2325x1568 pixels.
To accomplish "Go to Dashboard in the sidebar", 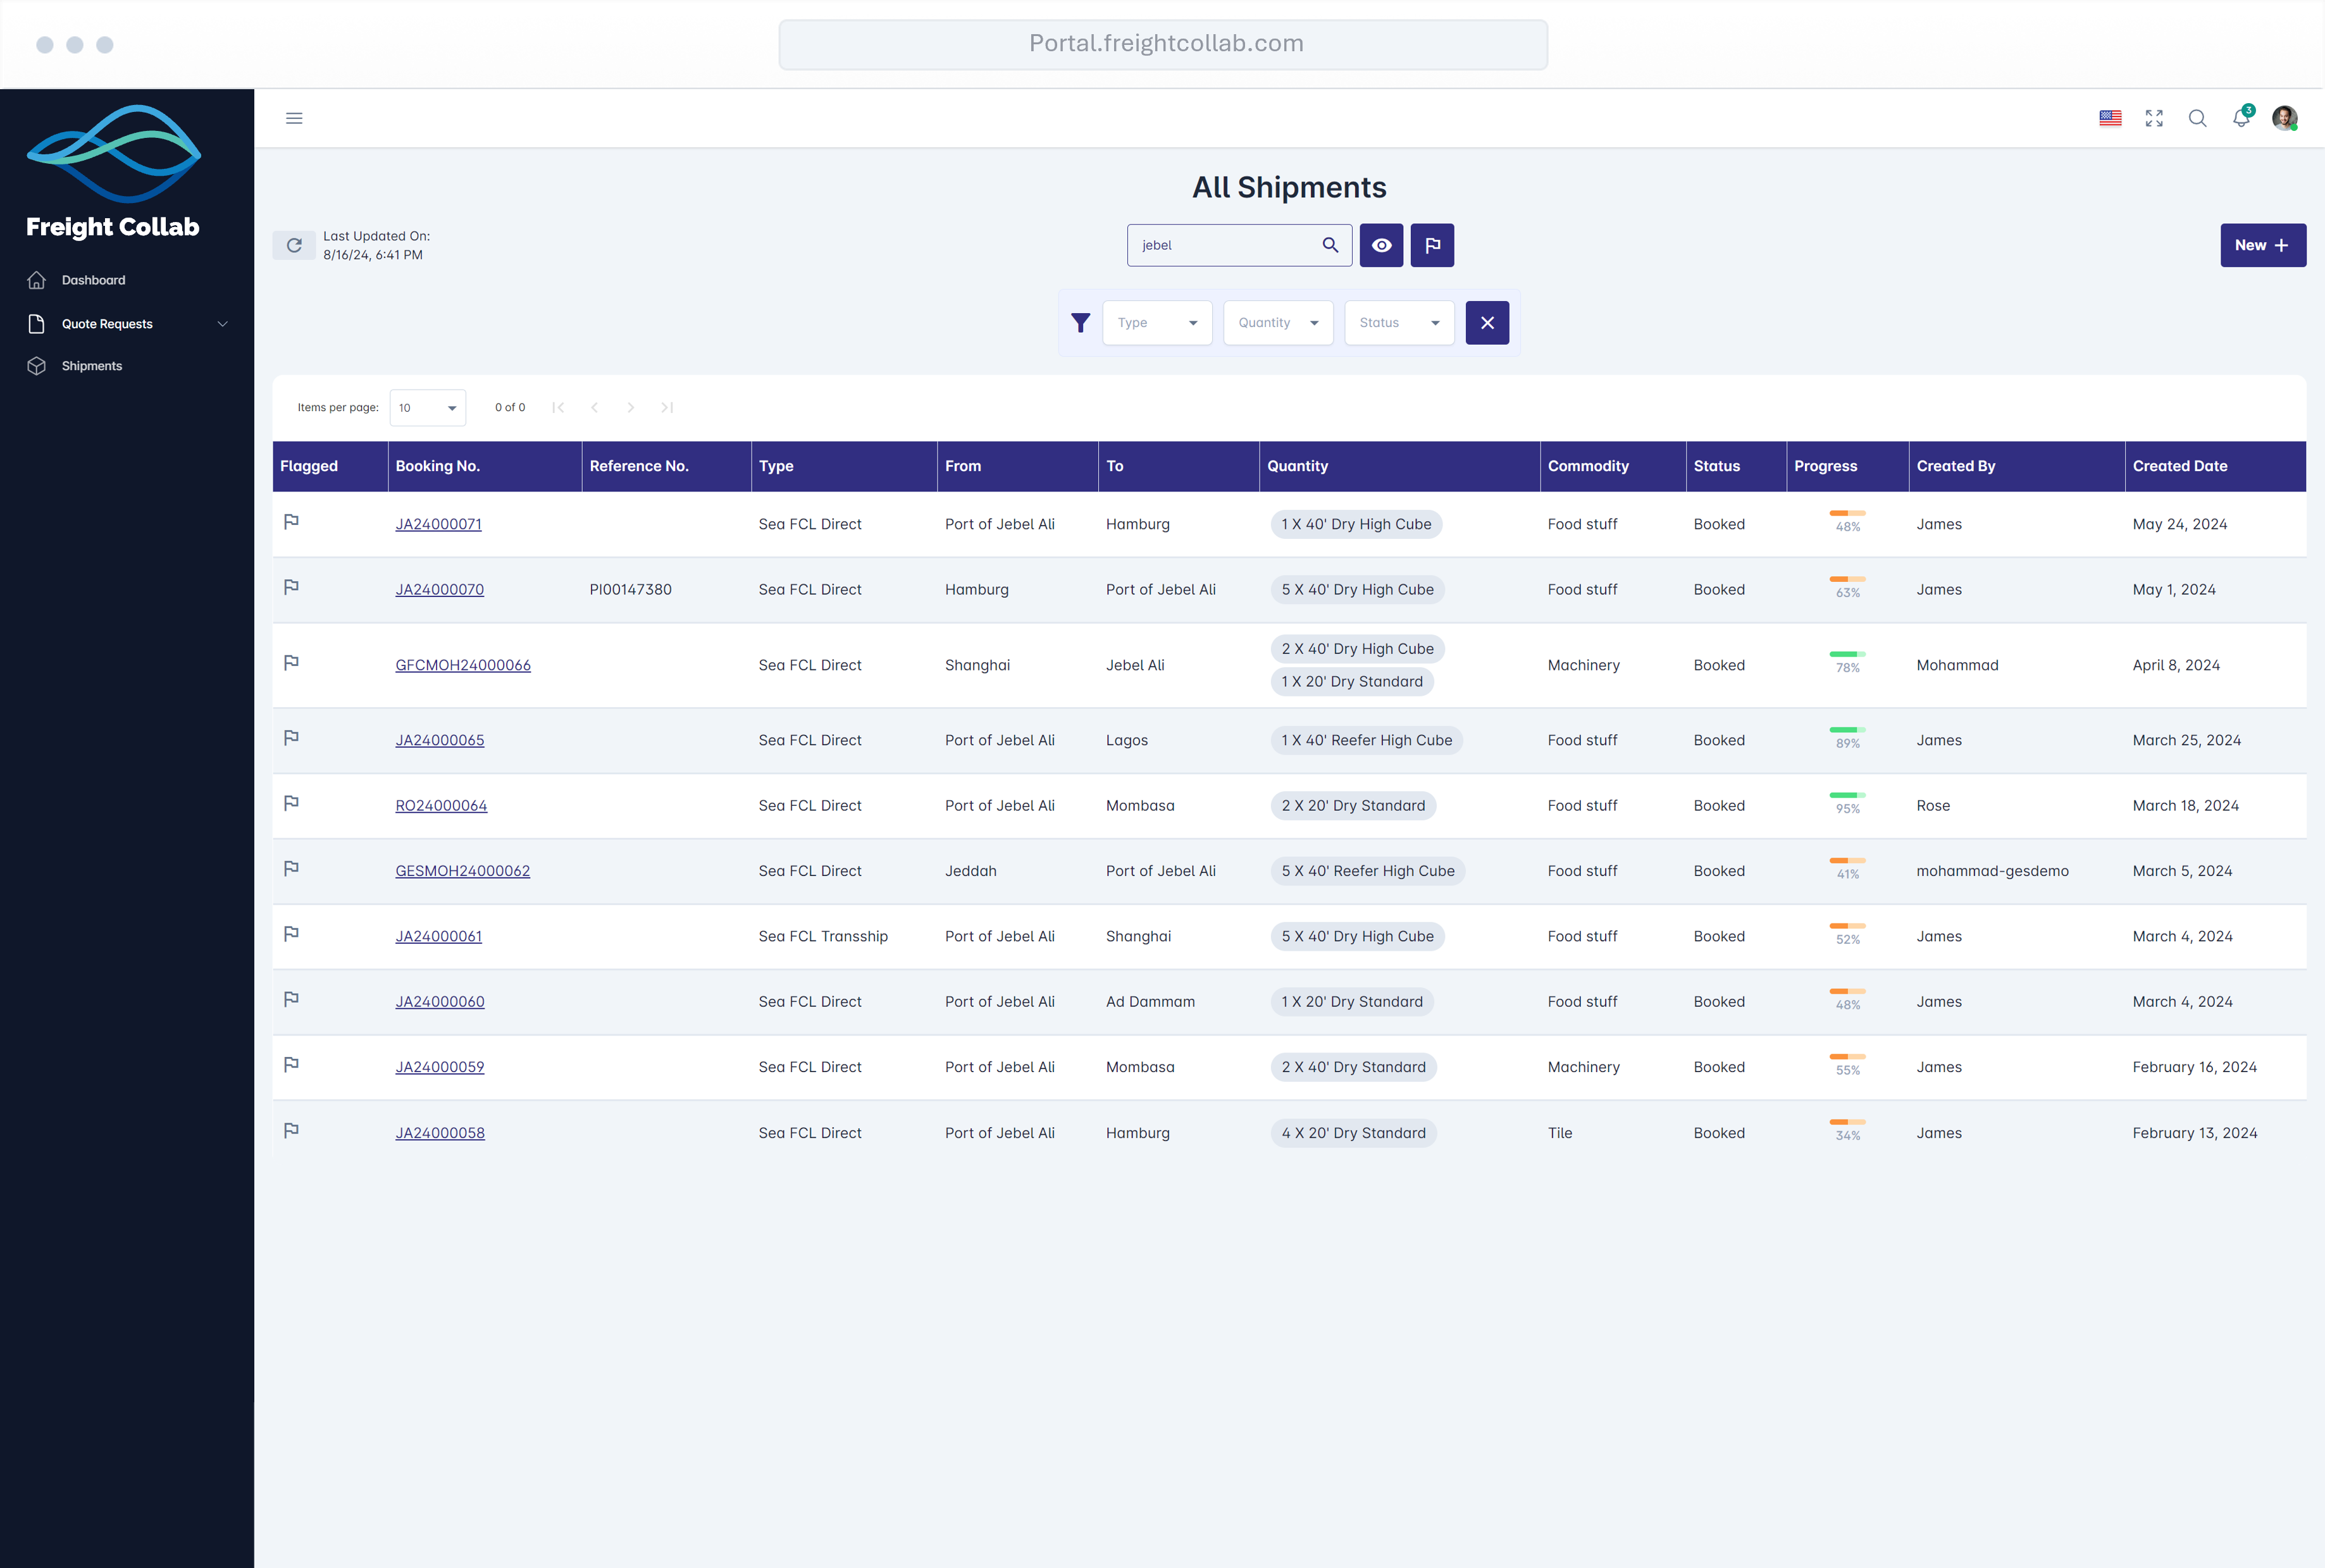I will [93, 280].
